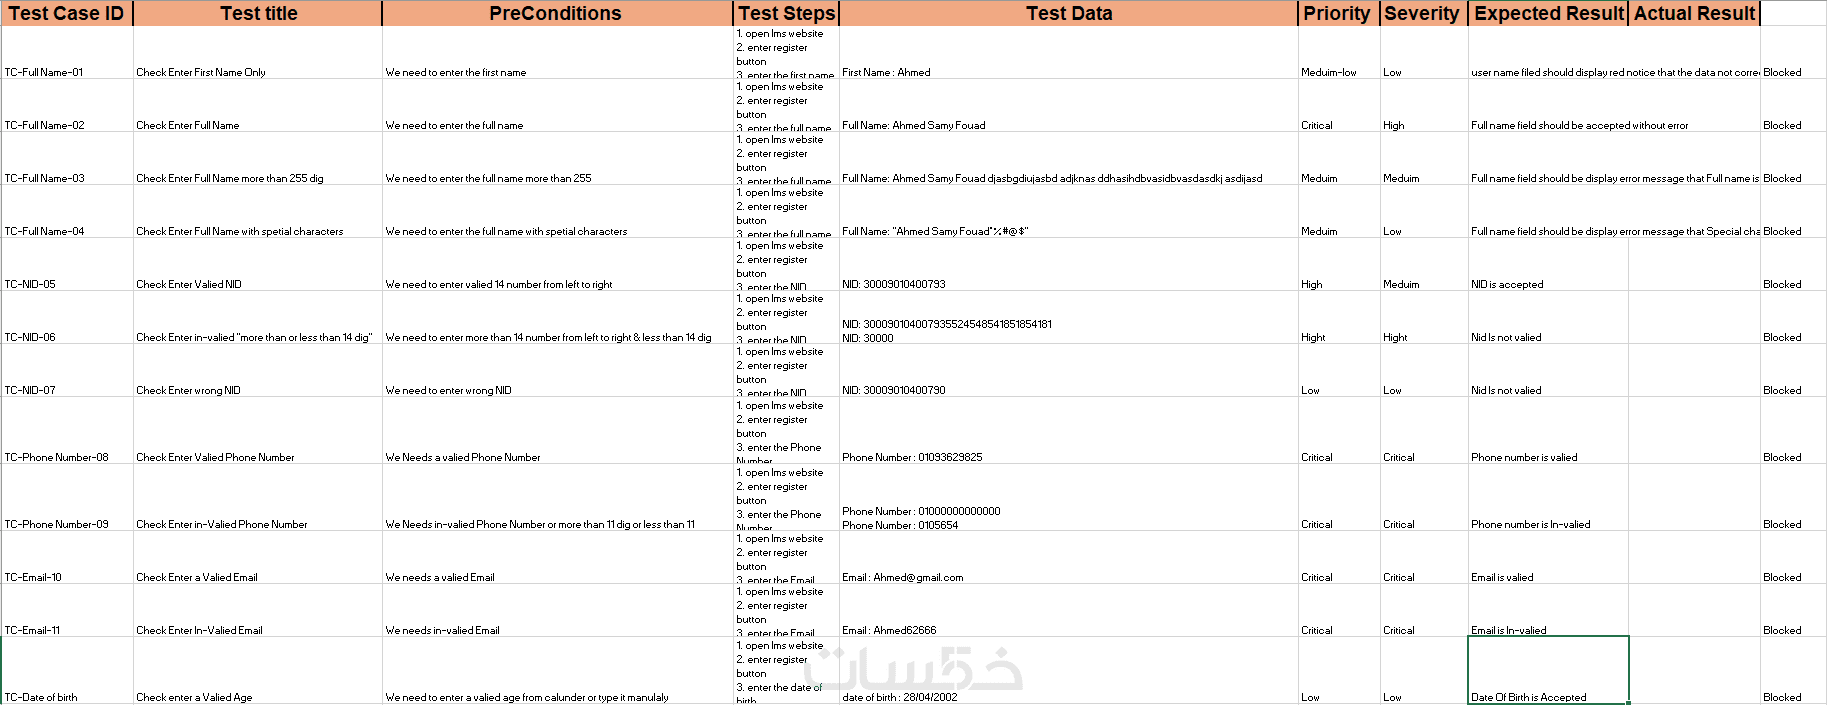Select cell 'TC-Full Name-02'
The height and width of the screenshot is (705, 1827).
tap(67, 105)
